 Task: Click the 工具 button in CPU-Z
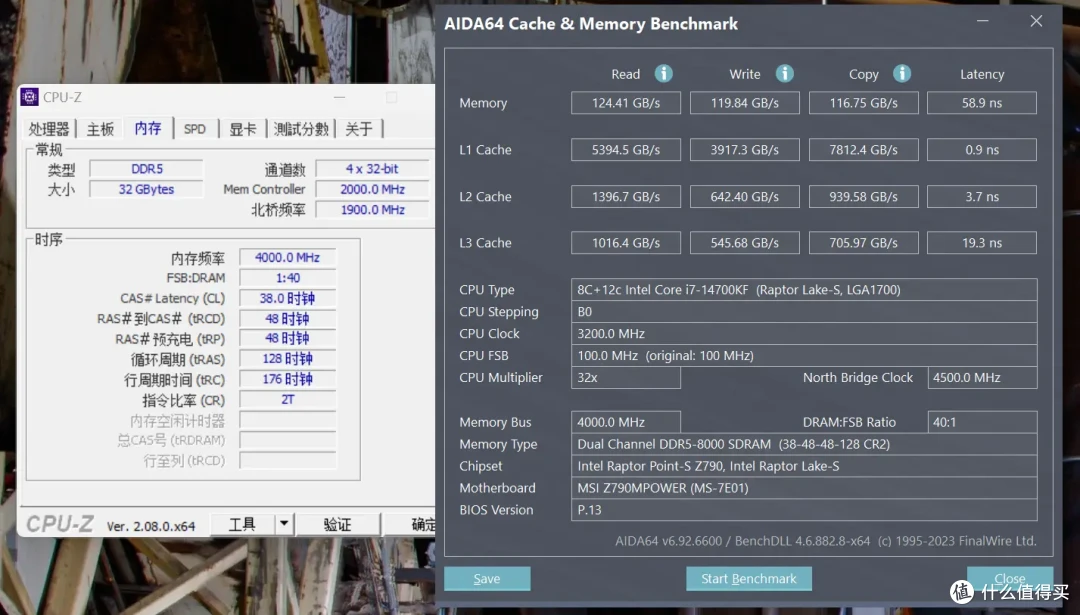(242, 524)
